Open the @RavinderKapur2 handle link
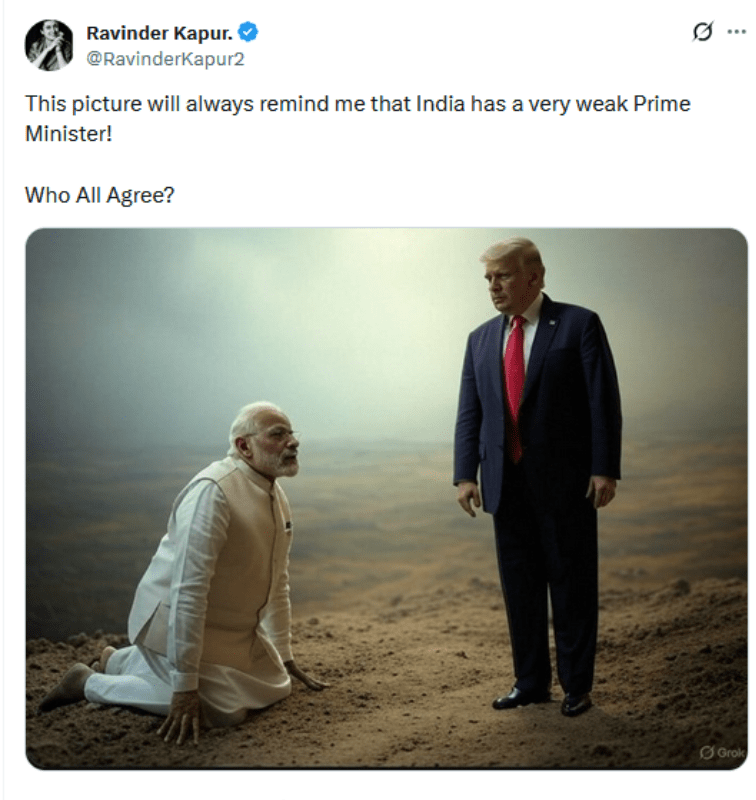 165,59
